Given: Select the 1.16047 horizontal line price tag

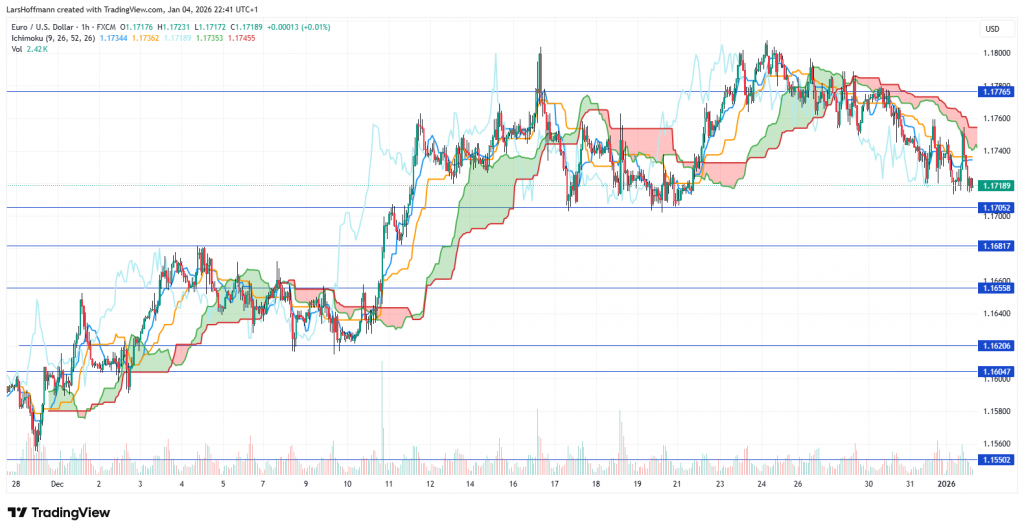Looking at the screenshot, I should [996, 371].
